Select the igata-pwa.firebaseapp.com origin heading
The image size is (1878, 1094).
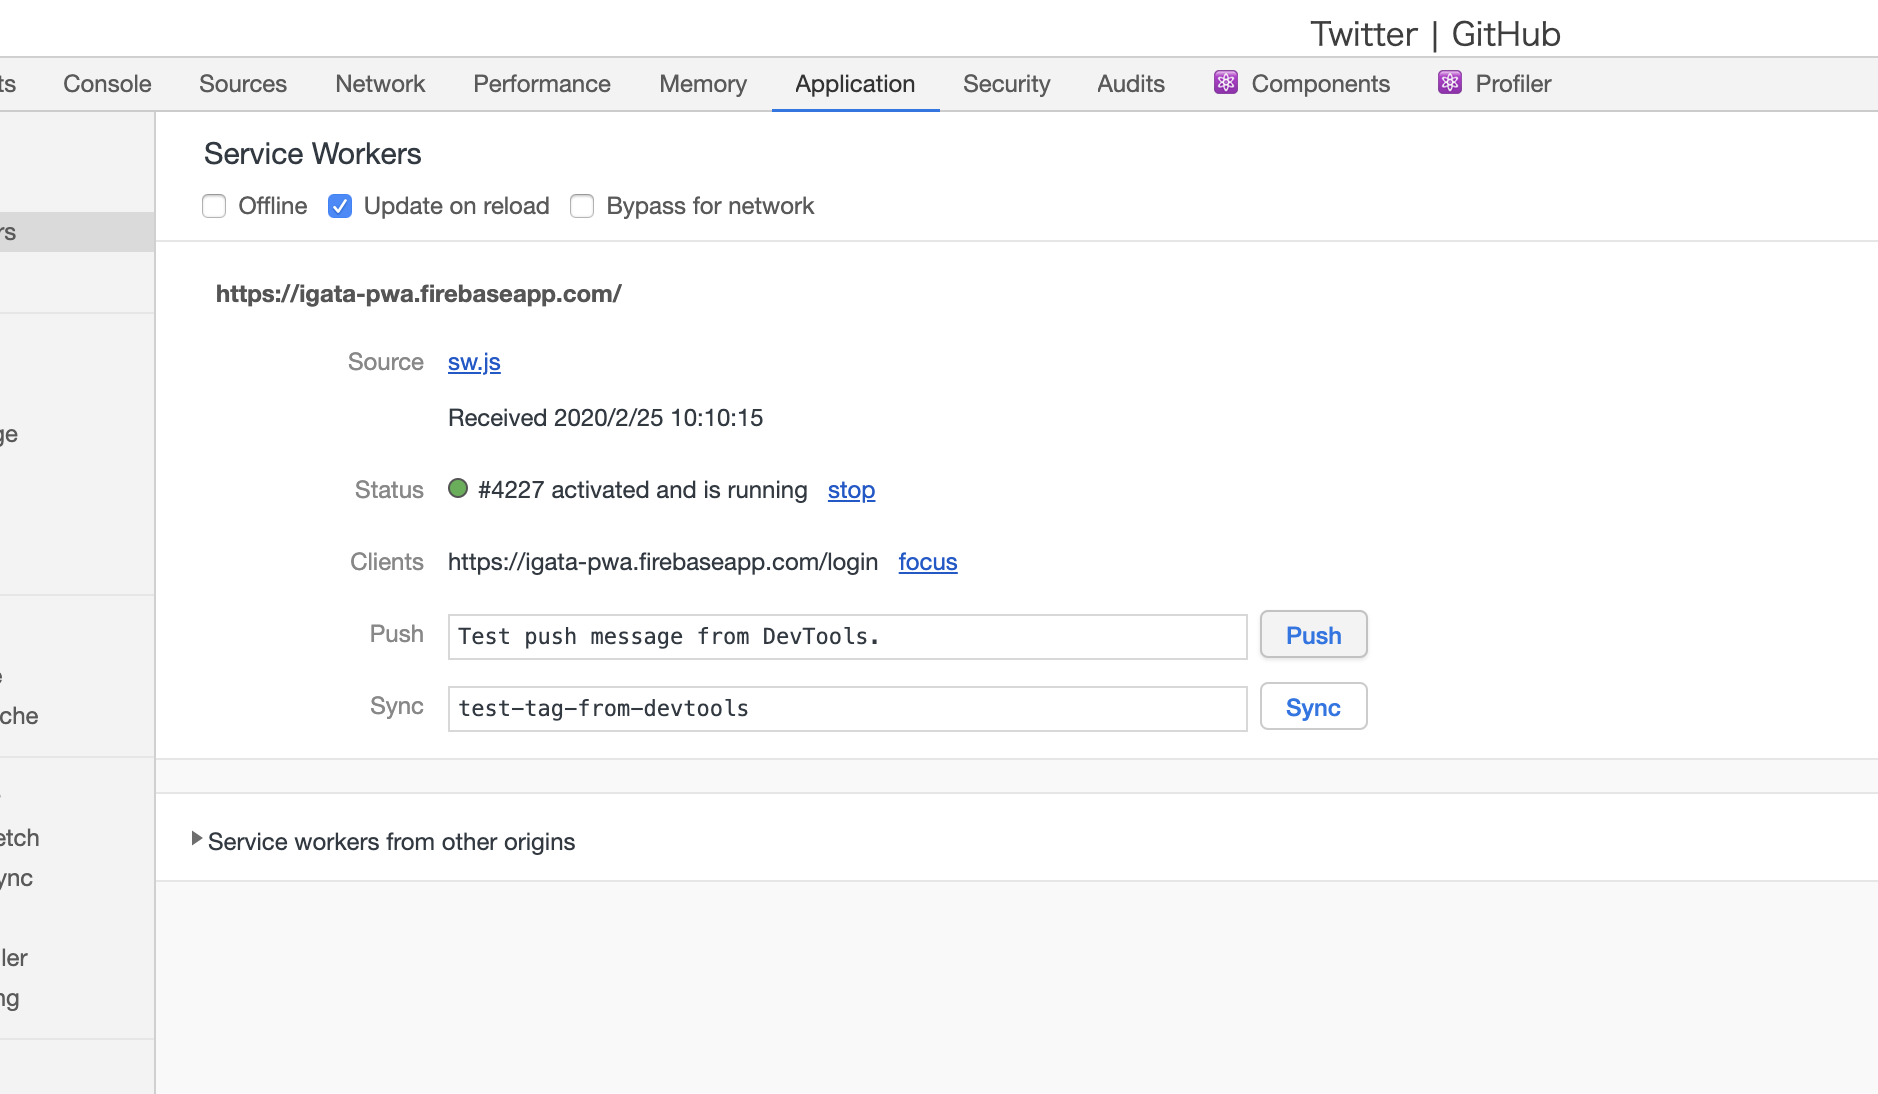pos(419,294)
